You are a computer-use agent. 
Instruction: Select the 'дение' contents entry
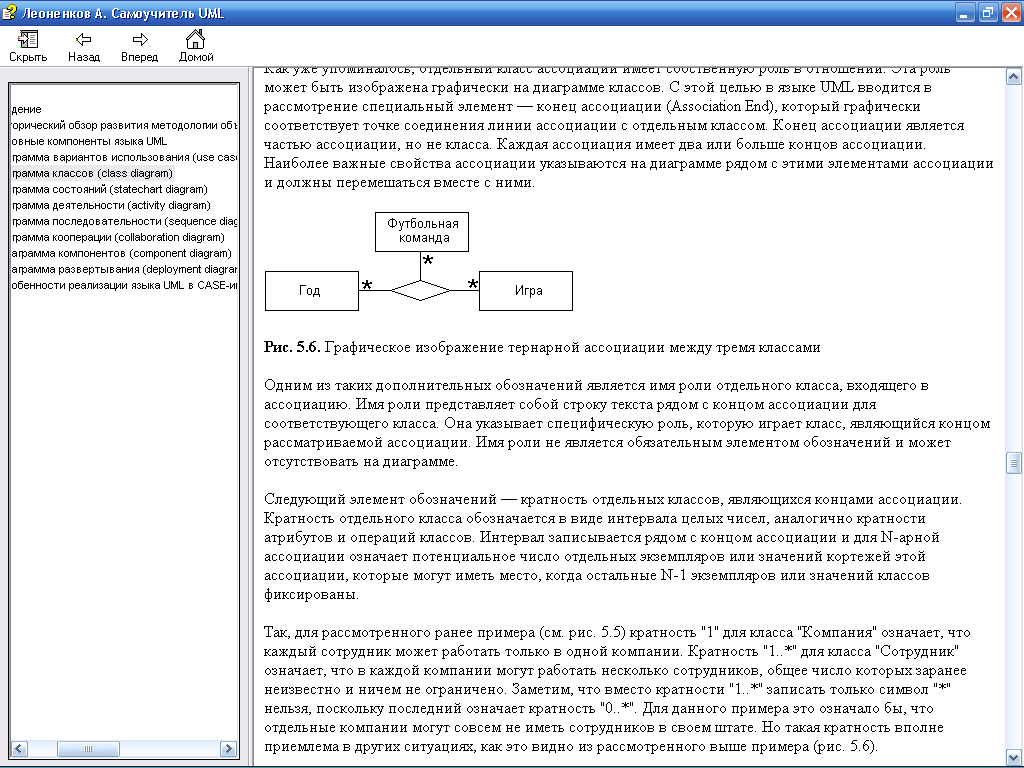tap(26, 109)
